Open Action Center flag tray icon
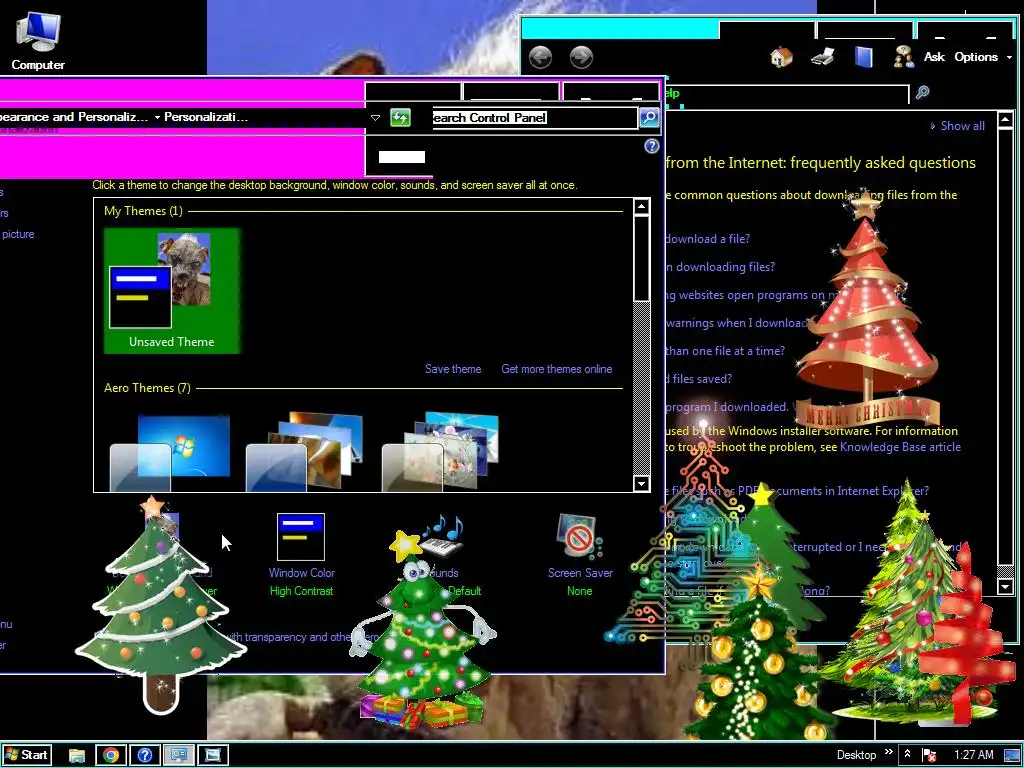This screenshot has height=768, width=1024. coord(929,756)
